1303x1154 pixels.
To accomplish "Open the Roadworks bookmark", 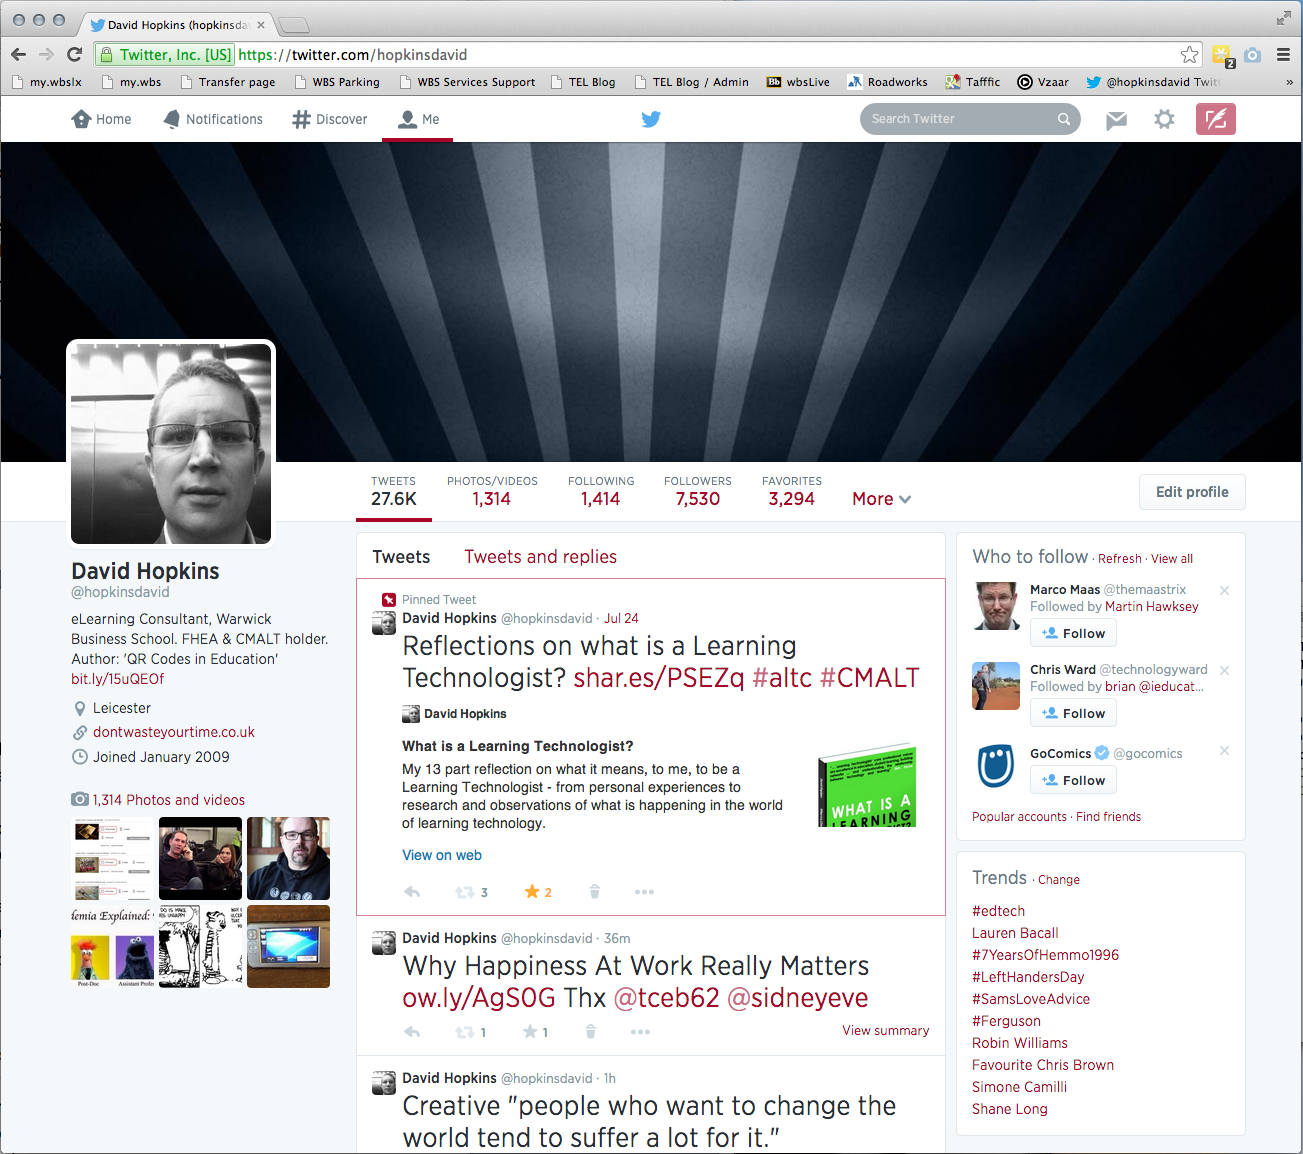I will [887, 83].
